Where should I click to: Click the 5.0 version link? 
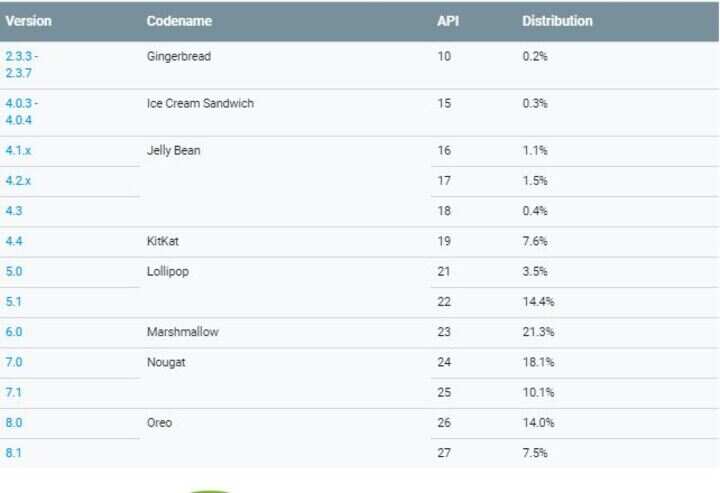pos(14,272)
